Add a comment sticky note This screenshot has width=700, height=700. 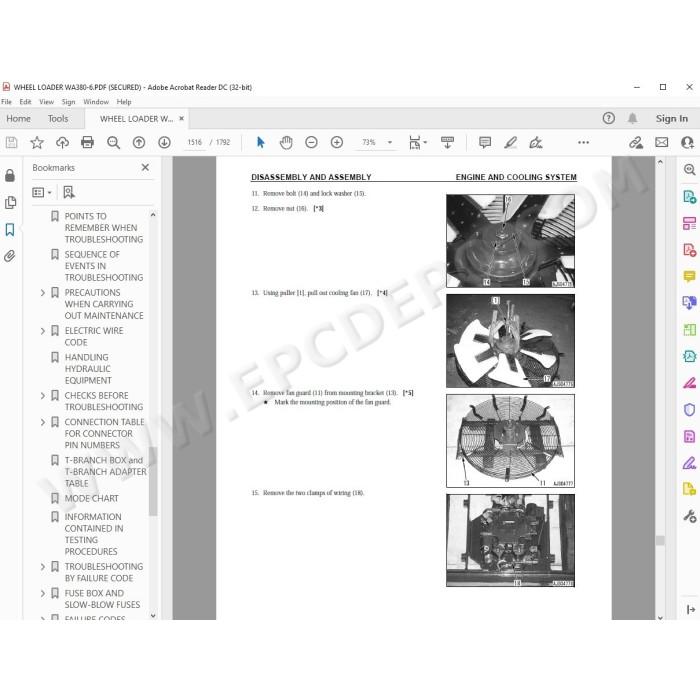[485, 142]
